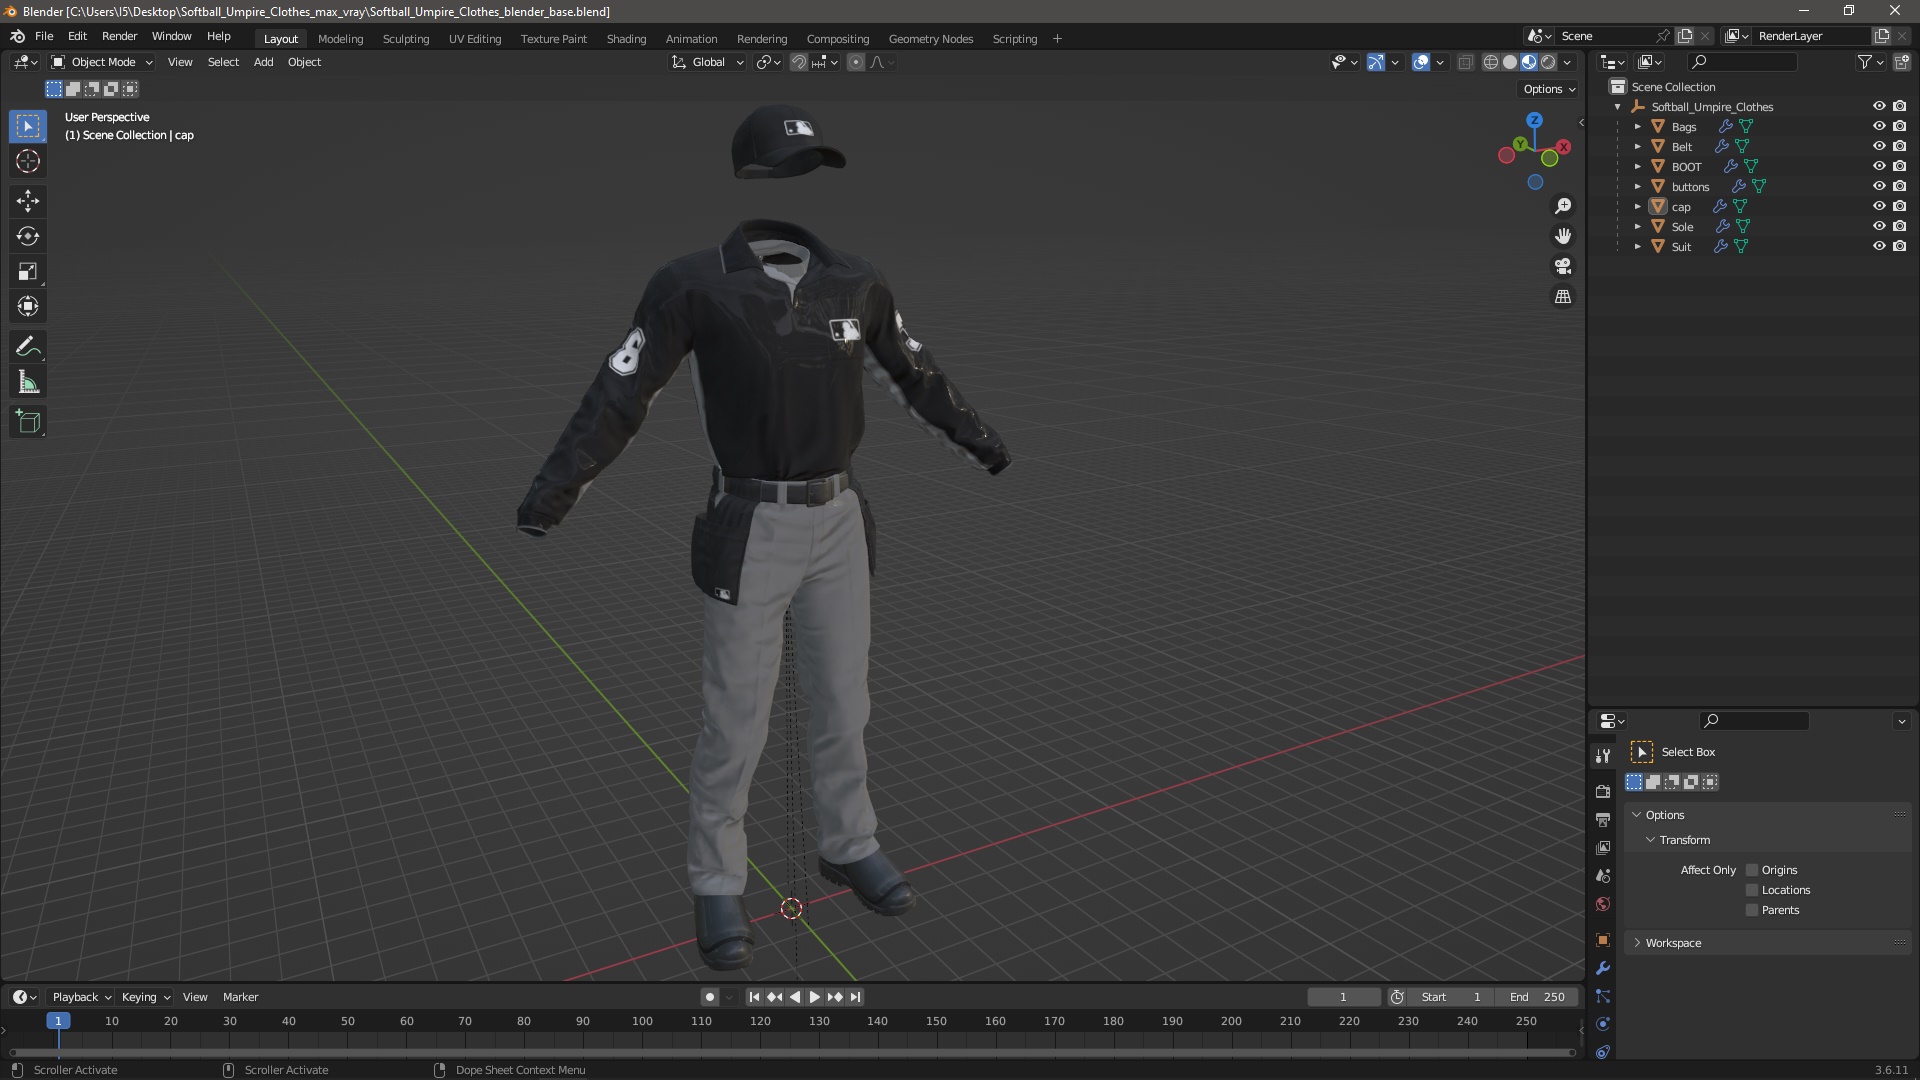This screenshot has height=1080, width=1920.
Task: Open the View Layer properties tab
Action: point(1603,847)
